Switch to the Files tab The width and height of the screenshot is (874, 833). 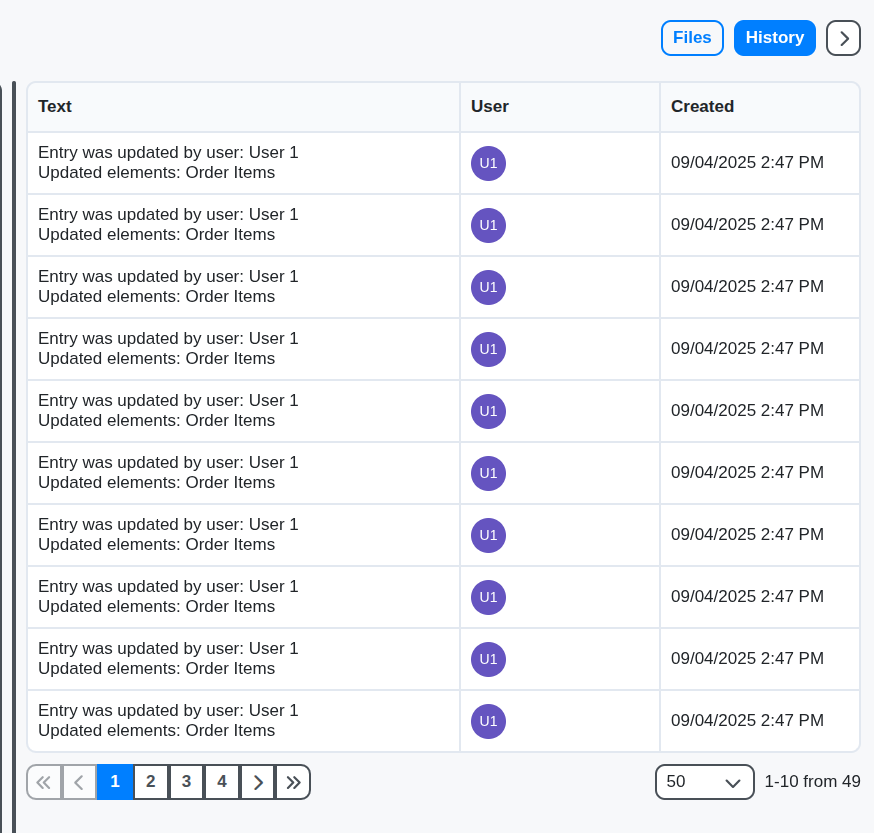[692, 38]
